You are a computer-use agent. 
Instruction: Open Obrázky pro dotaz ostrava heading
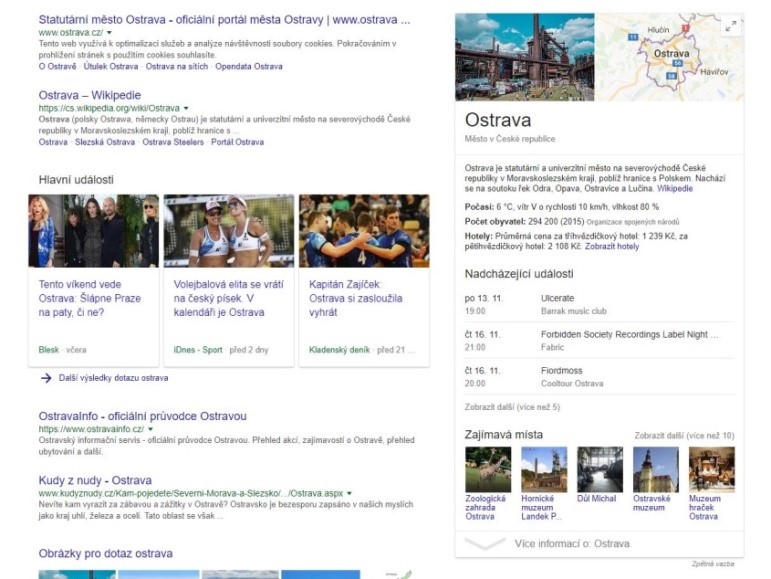(106, 553)
